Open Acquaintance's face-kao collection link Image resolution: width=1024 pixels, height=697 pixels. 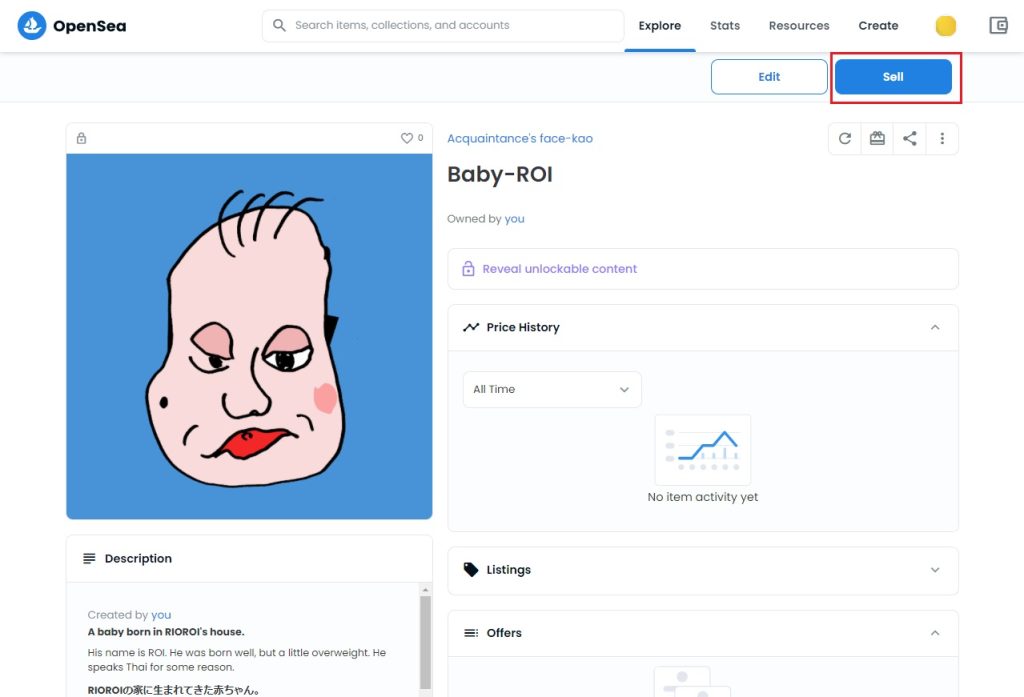tap(520, 138)
